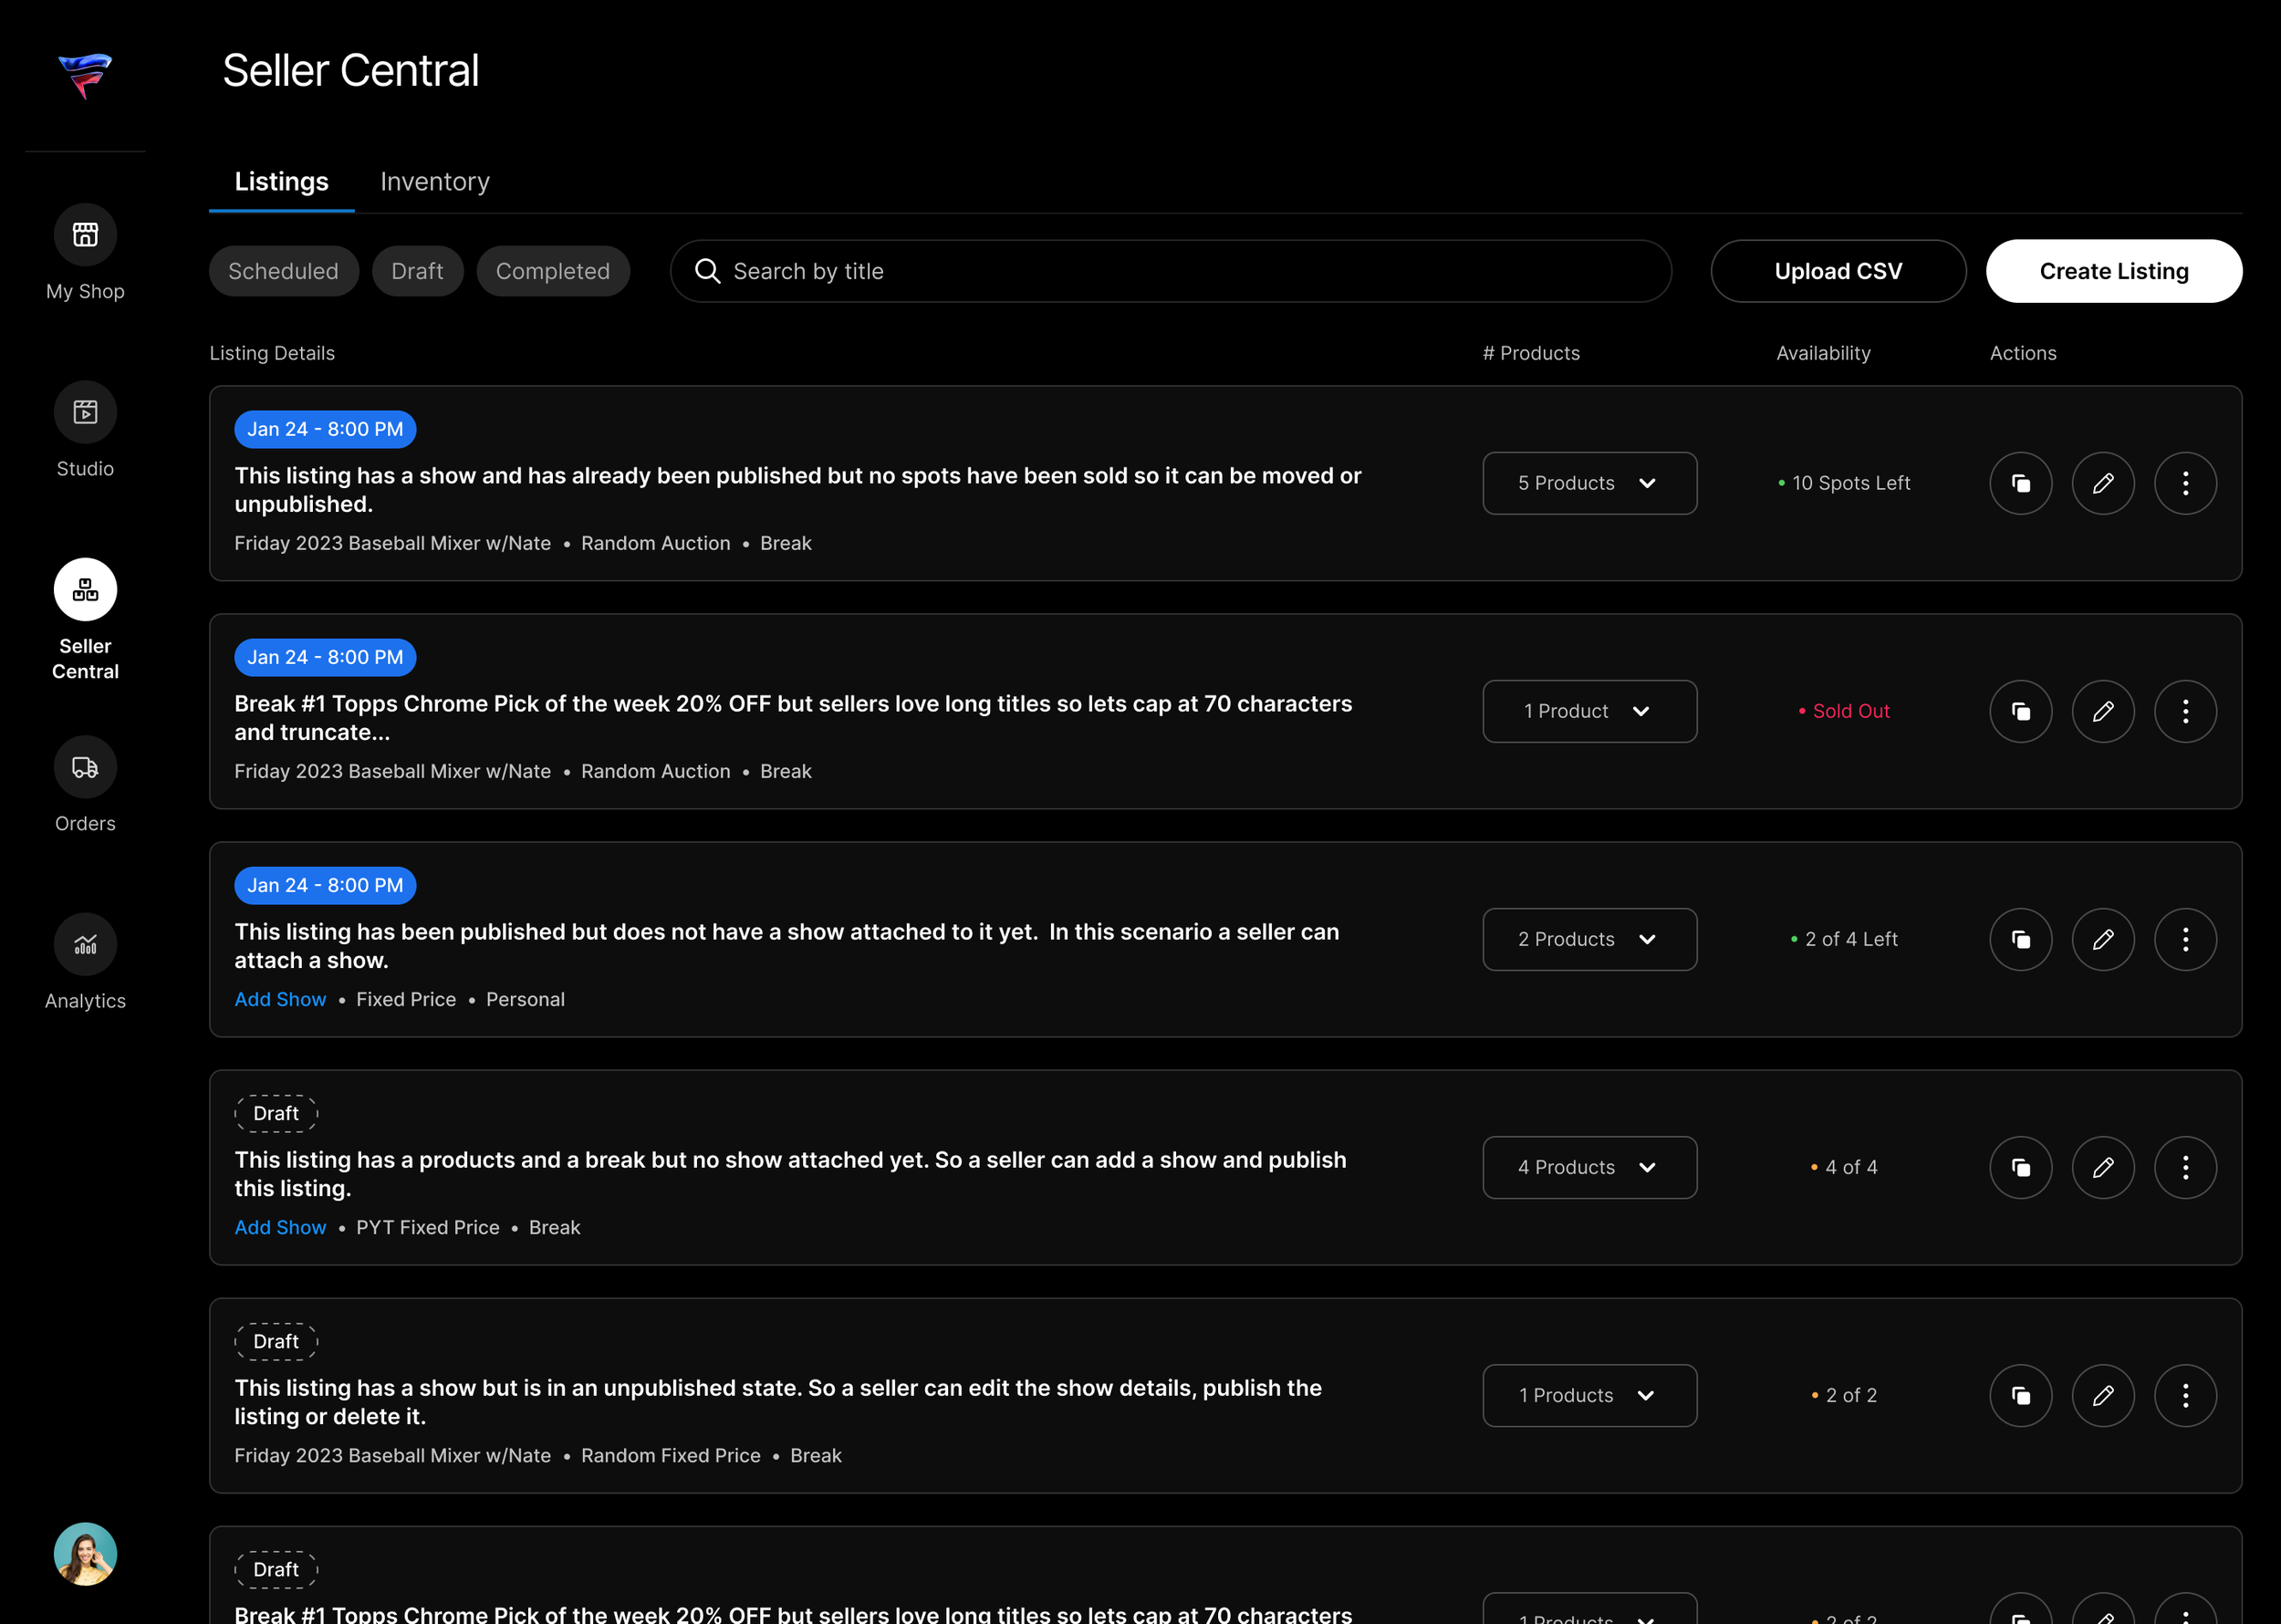Go to Orders via truck icon
This screenshot has width=2281, height=1624.
(85, 767)
